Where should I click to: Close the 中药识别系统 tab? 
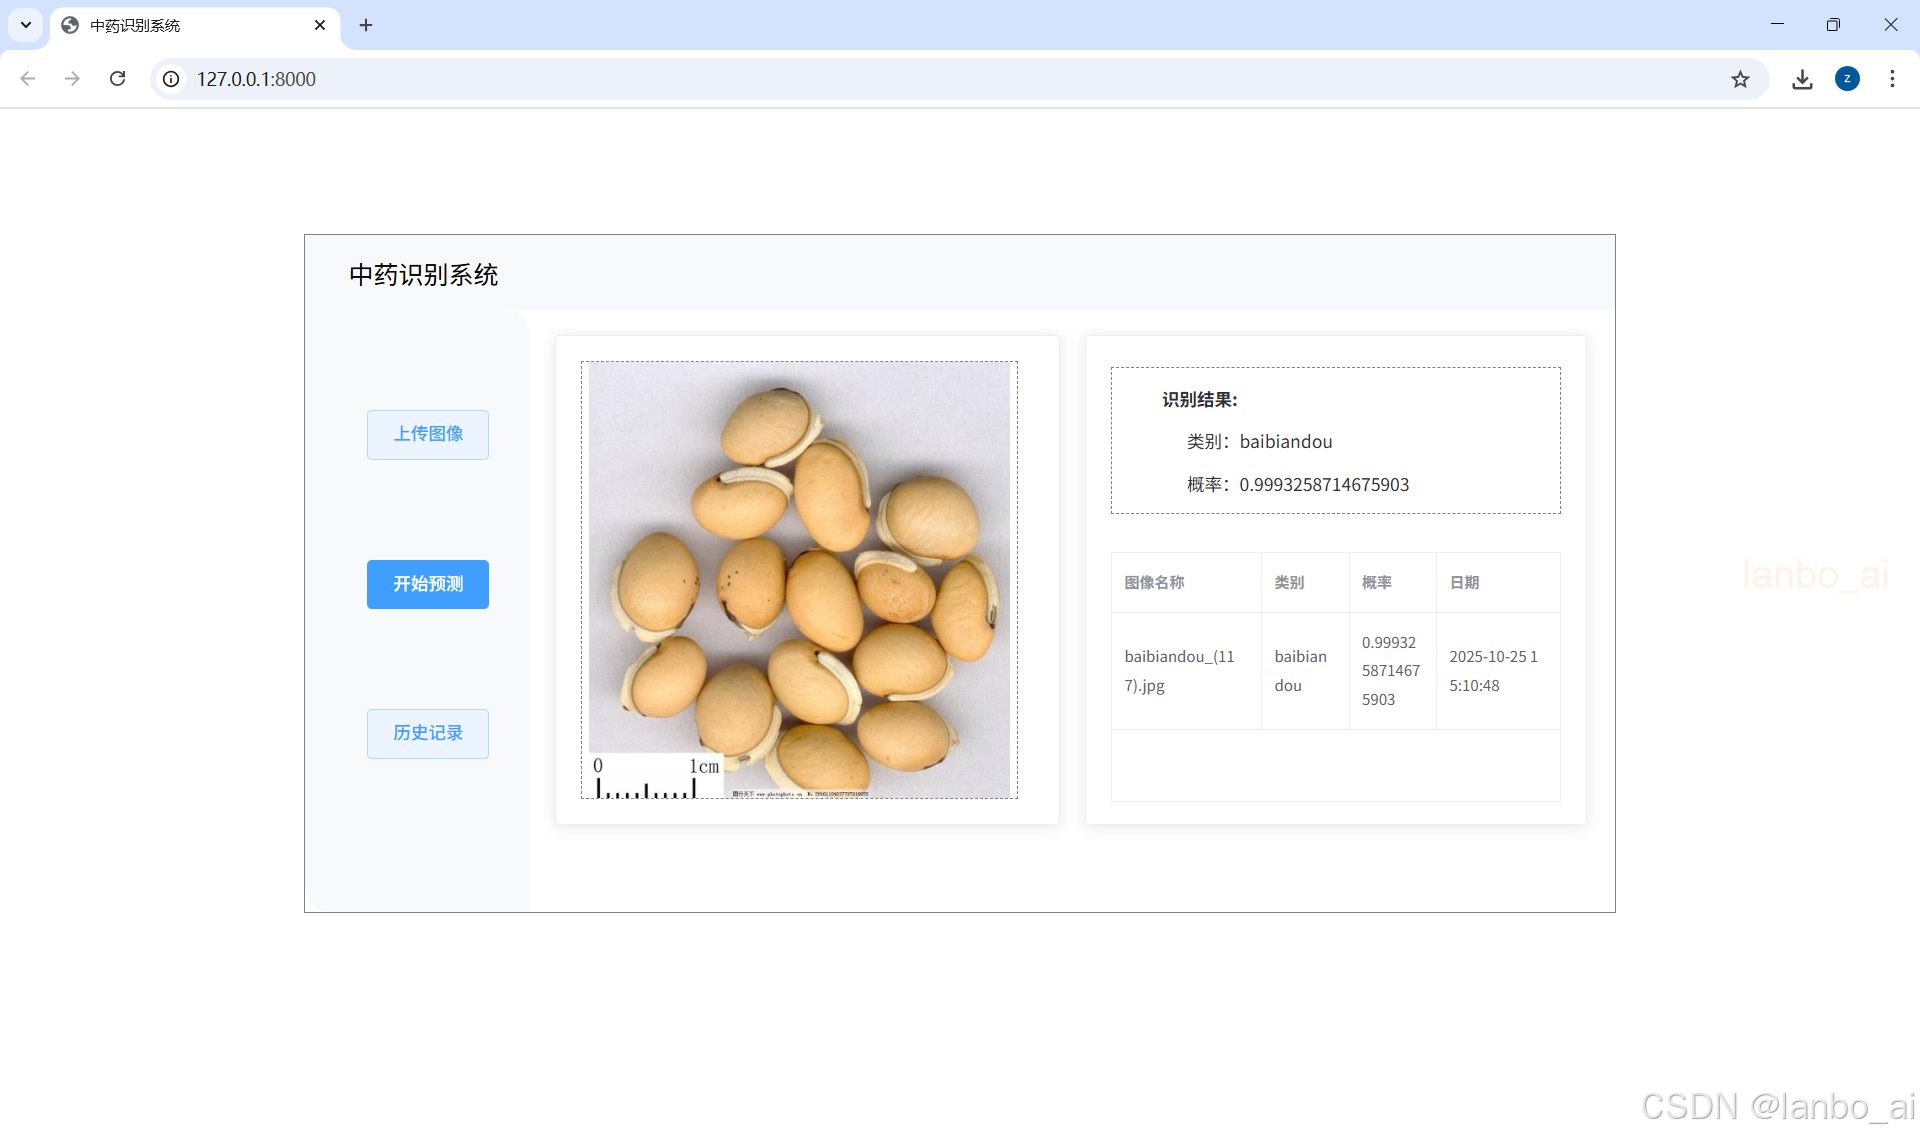point(320,25)
